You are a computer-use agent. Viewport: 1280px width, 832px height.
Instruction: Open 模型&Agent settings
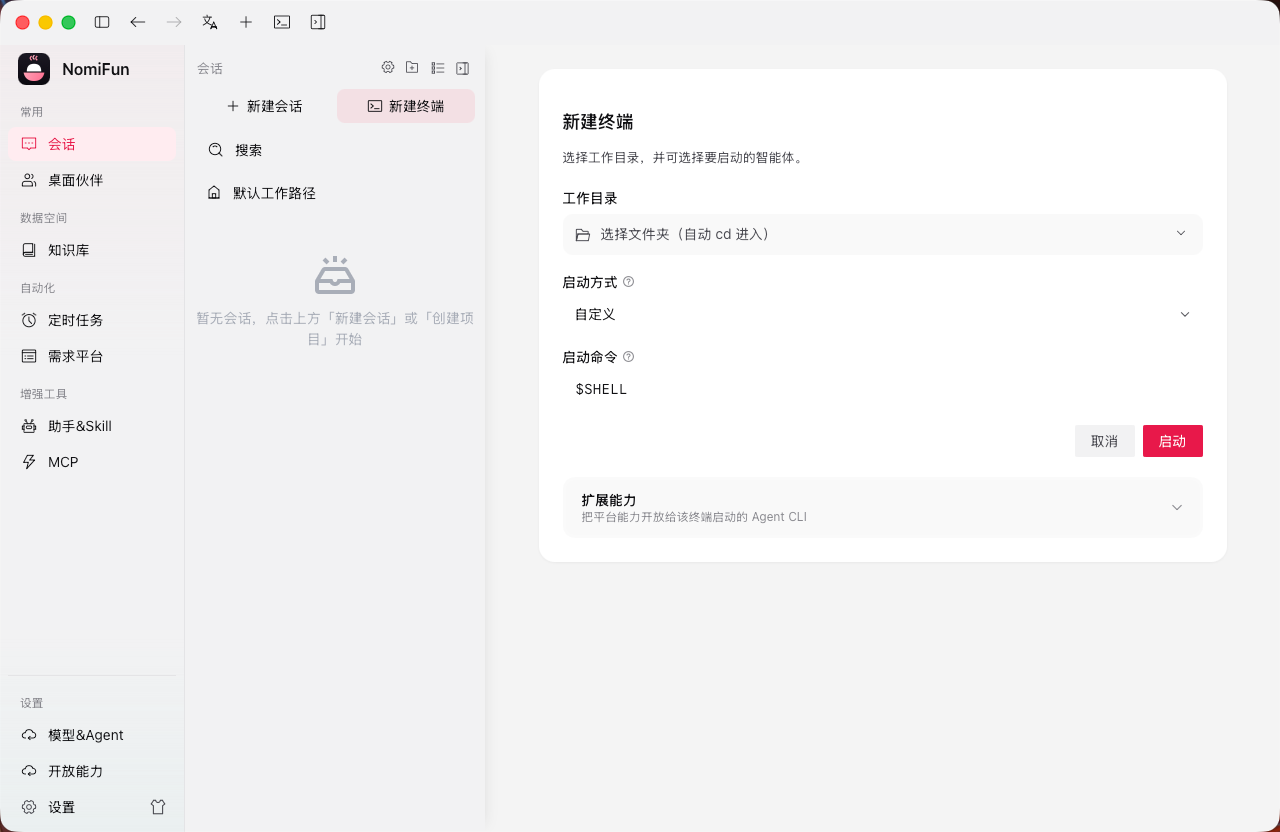92,735
